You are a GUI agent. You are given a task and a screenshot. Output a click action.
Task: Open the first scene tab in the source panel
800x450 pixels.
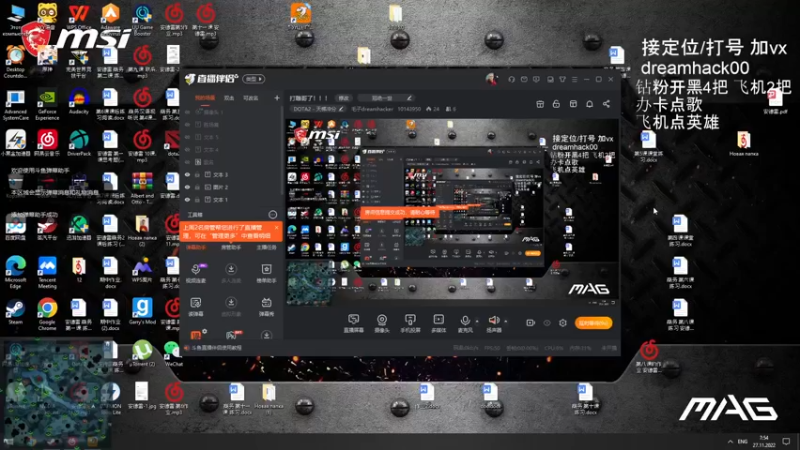coord(205,97)
